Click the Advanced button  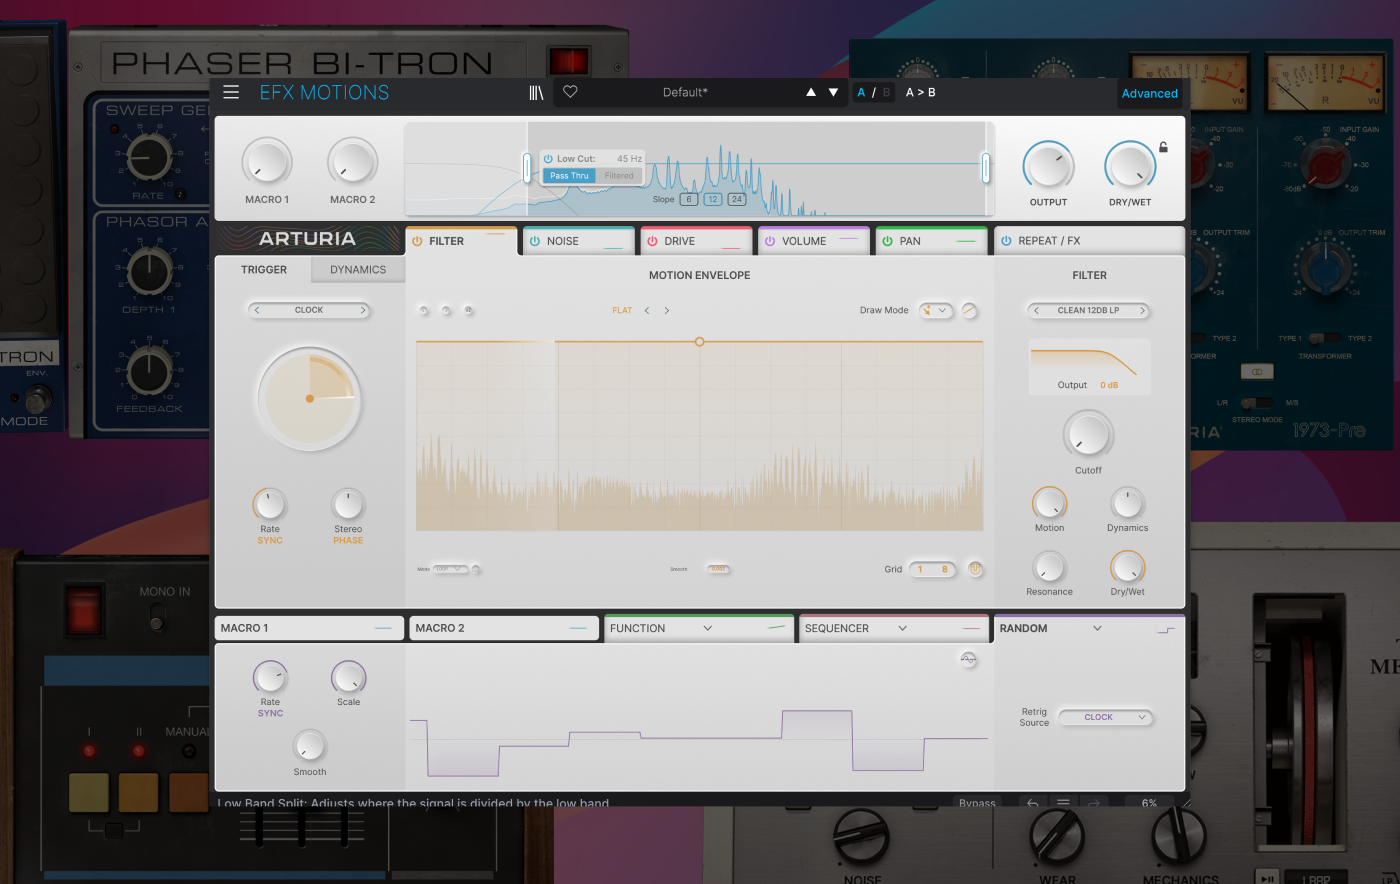tap(1150, 93)
